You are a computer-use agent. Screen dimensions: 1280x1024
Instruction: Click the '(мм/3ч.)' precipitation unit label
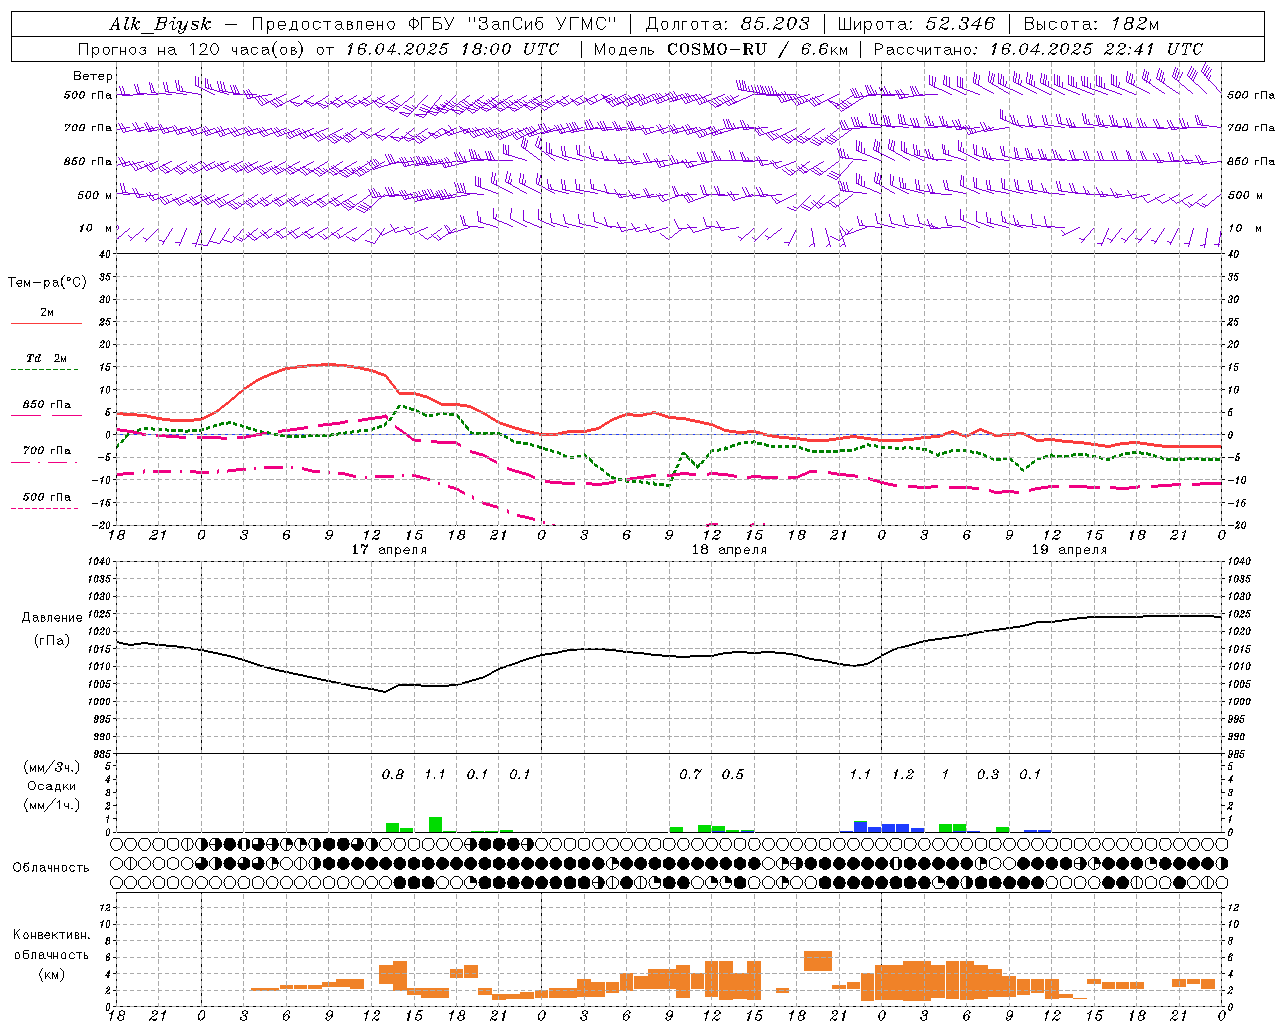click(51, 767)
